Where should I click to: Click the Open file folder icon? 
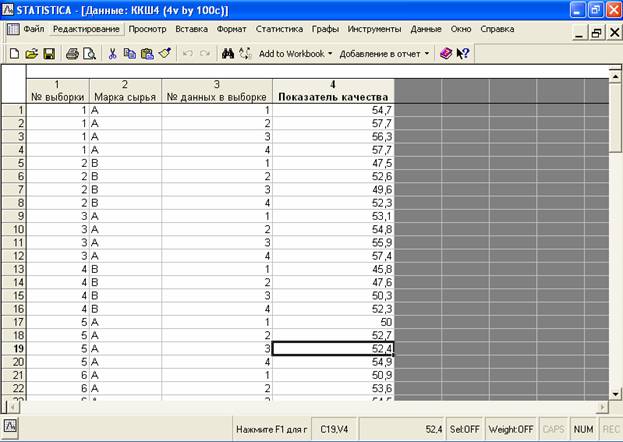[x=31, y=54]
